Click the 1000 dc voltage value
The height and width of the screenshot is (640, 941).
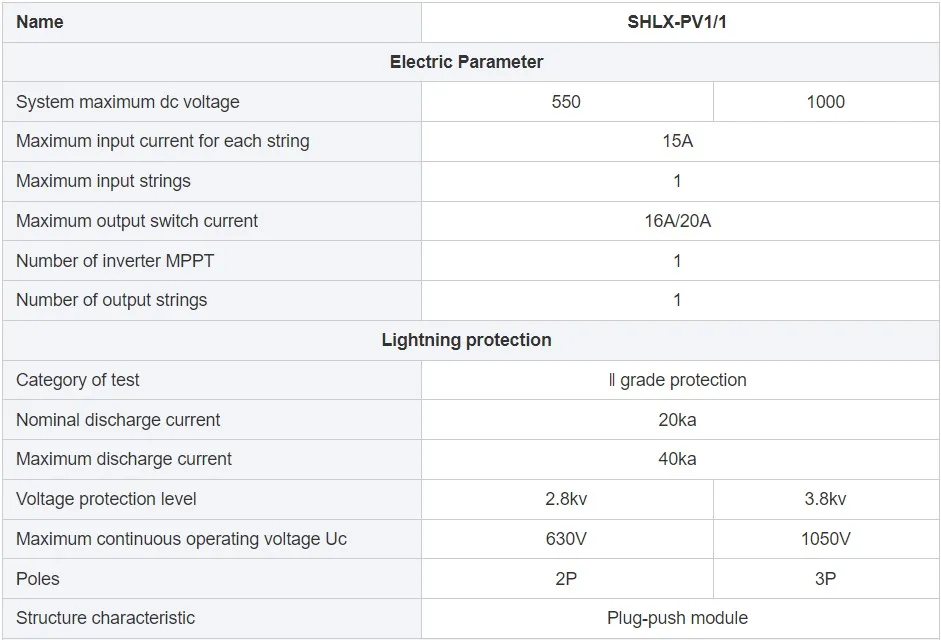(x=825, y=102)
